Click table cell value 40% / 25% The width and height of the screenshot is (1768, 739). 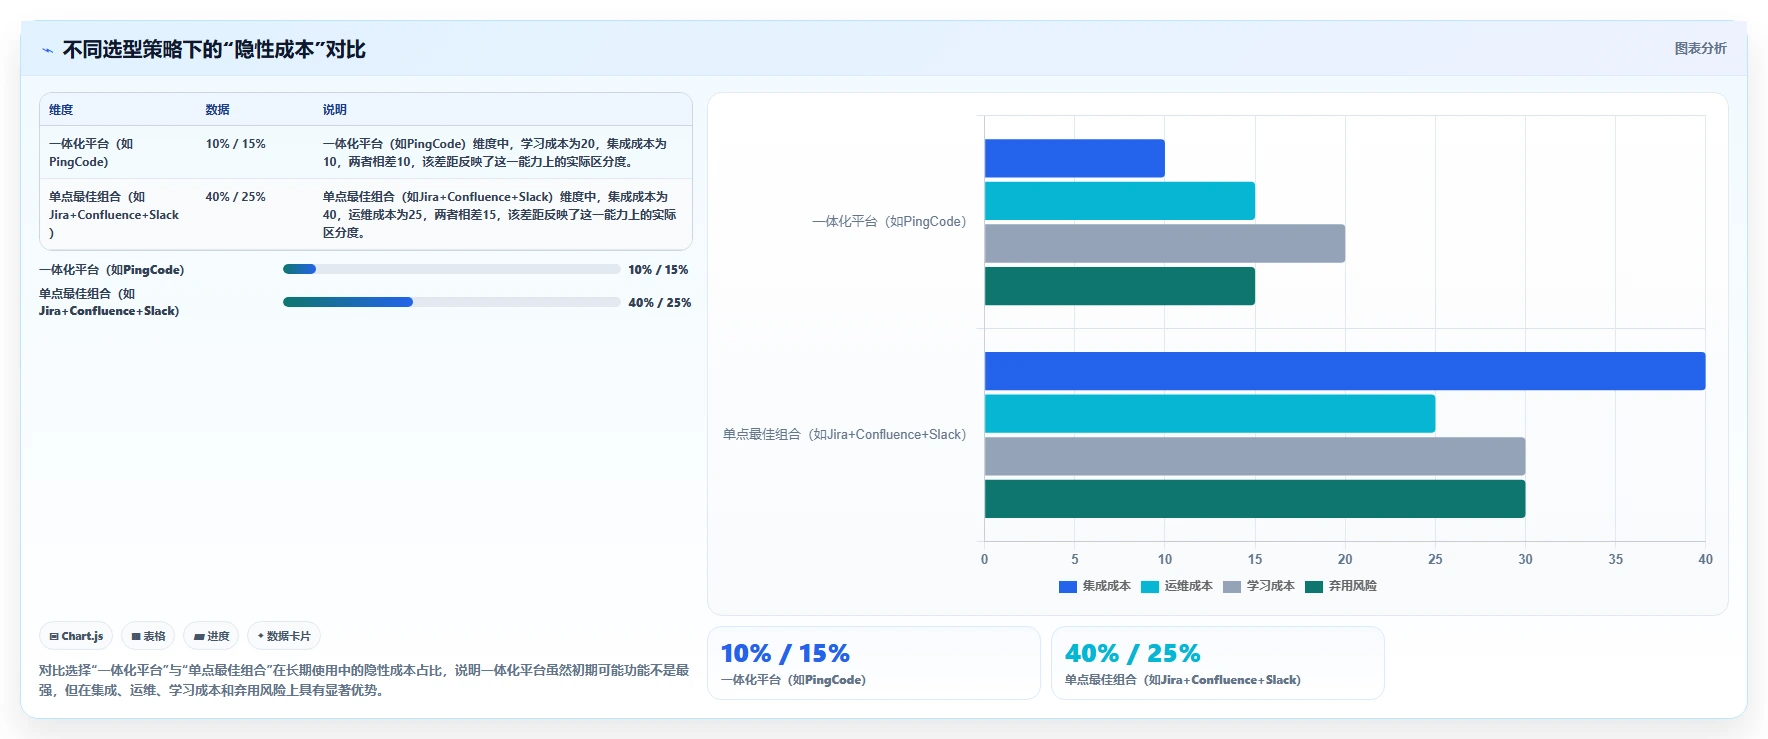(236, 197)
